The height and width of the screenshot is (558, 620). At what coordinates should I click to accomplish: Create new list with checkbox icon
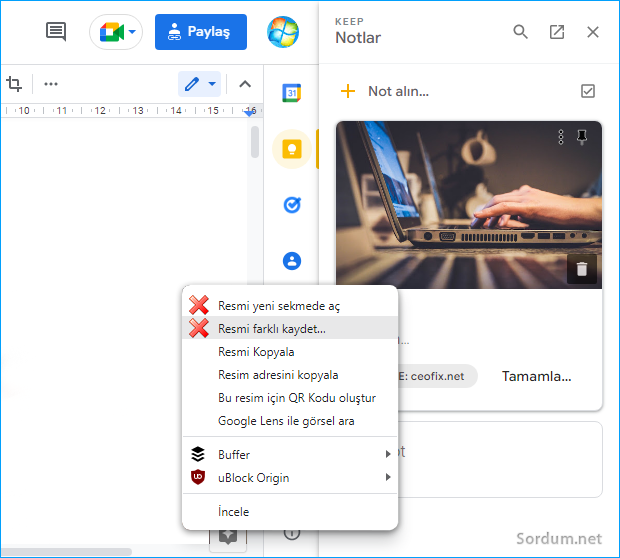point(588,91)
